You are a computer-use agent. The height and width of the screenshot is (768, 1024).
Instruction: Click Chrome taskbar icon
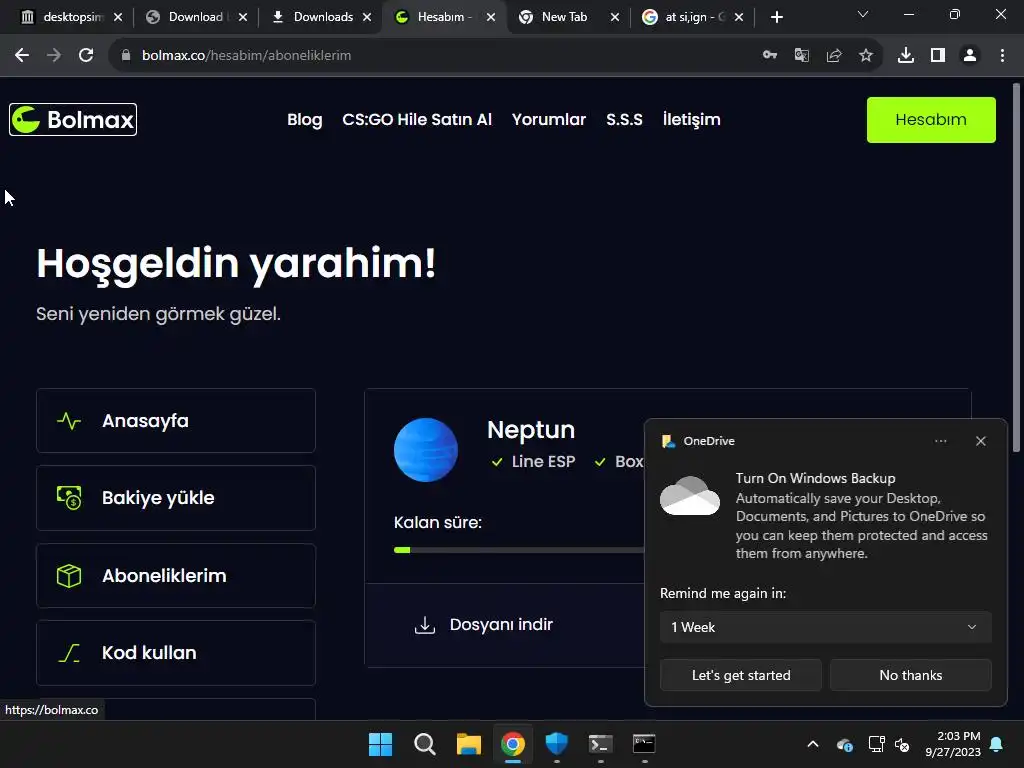tap(513, 744)
